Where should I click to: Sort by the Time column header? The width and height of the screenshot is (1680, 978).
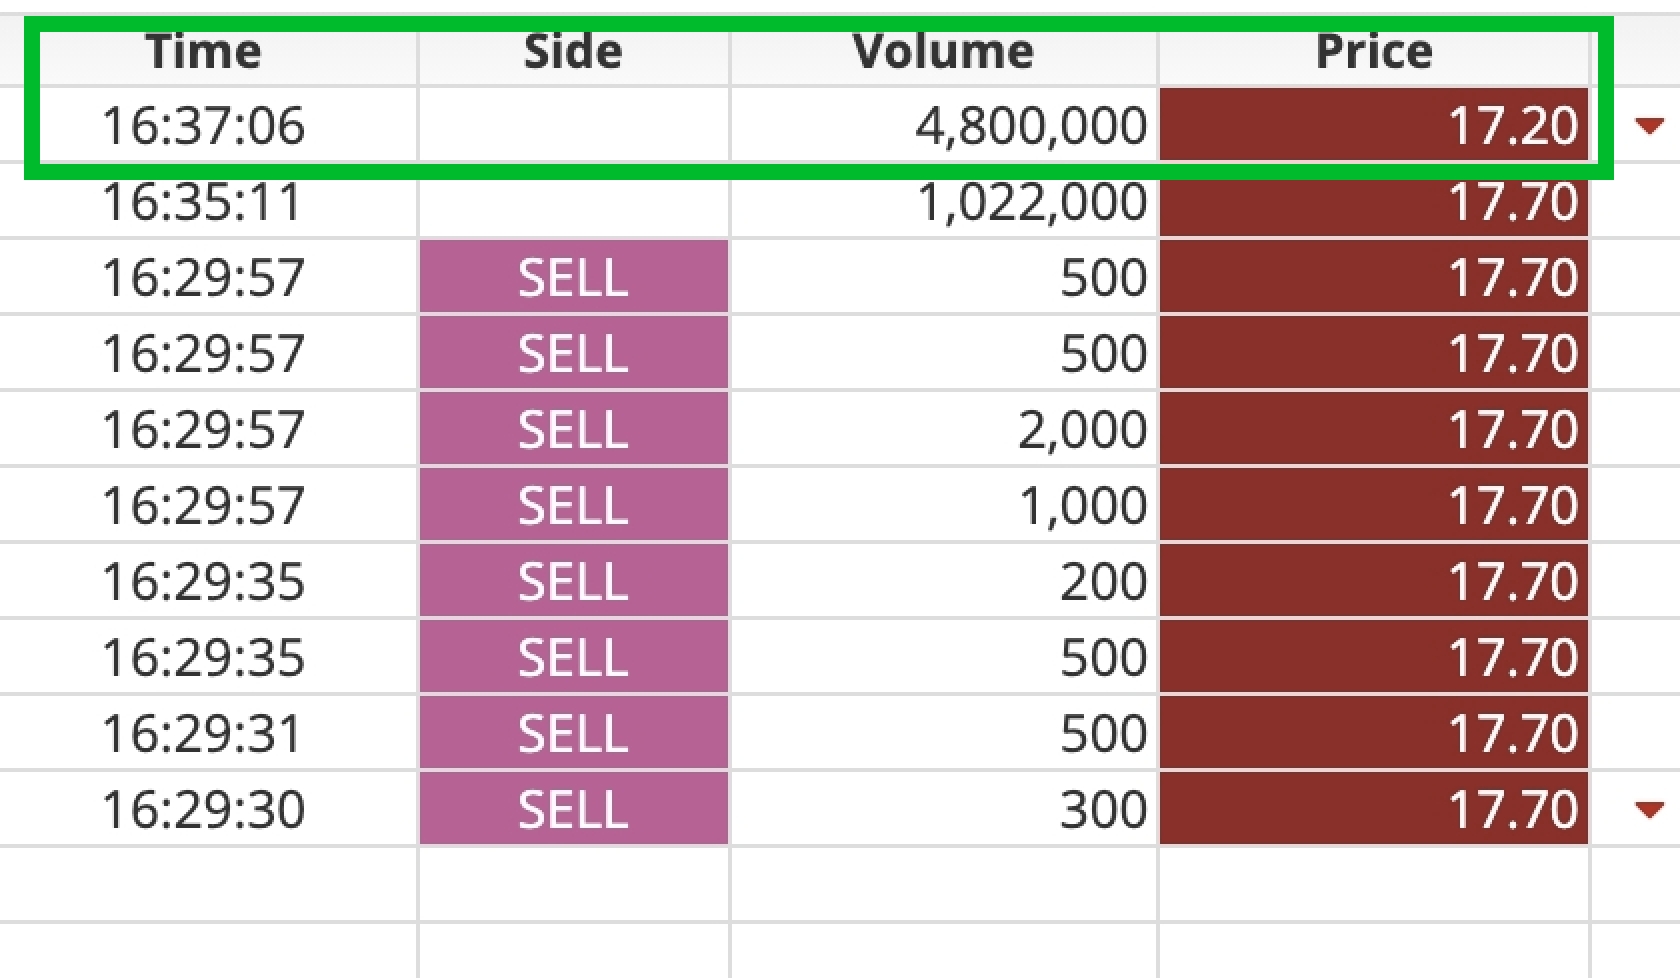[x=204, y=52]
